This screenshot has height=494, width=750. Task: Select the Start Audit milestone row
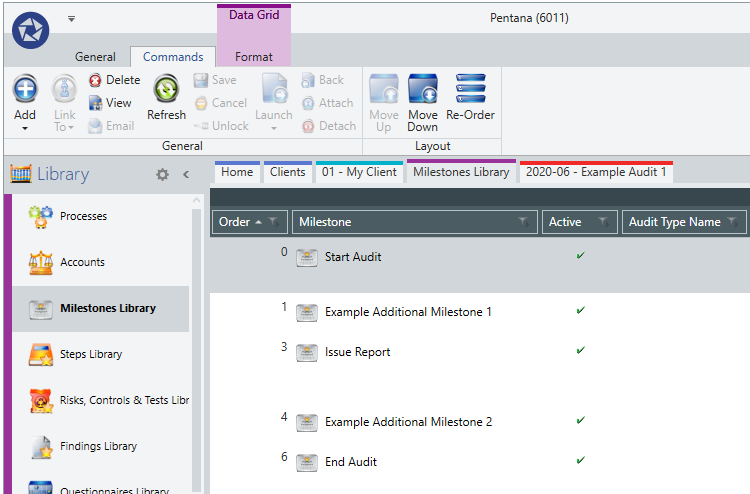click(x=480, y=264)
